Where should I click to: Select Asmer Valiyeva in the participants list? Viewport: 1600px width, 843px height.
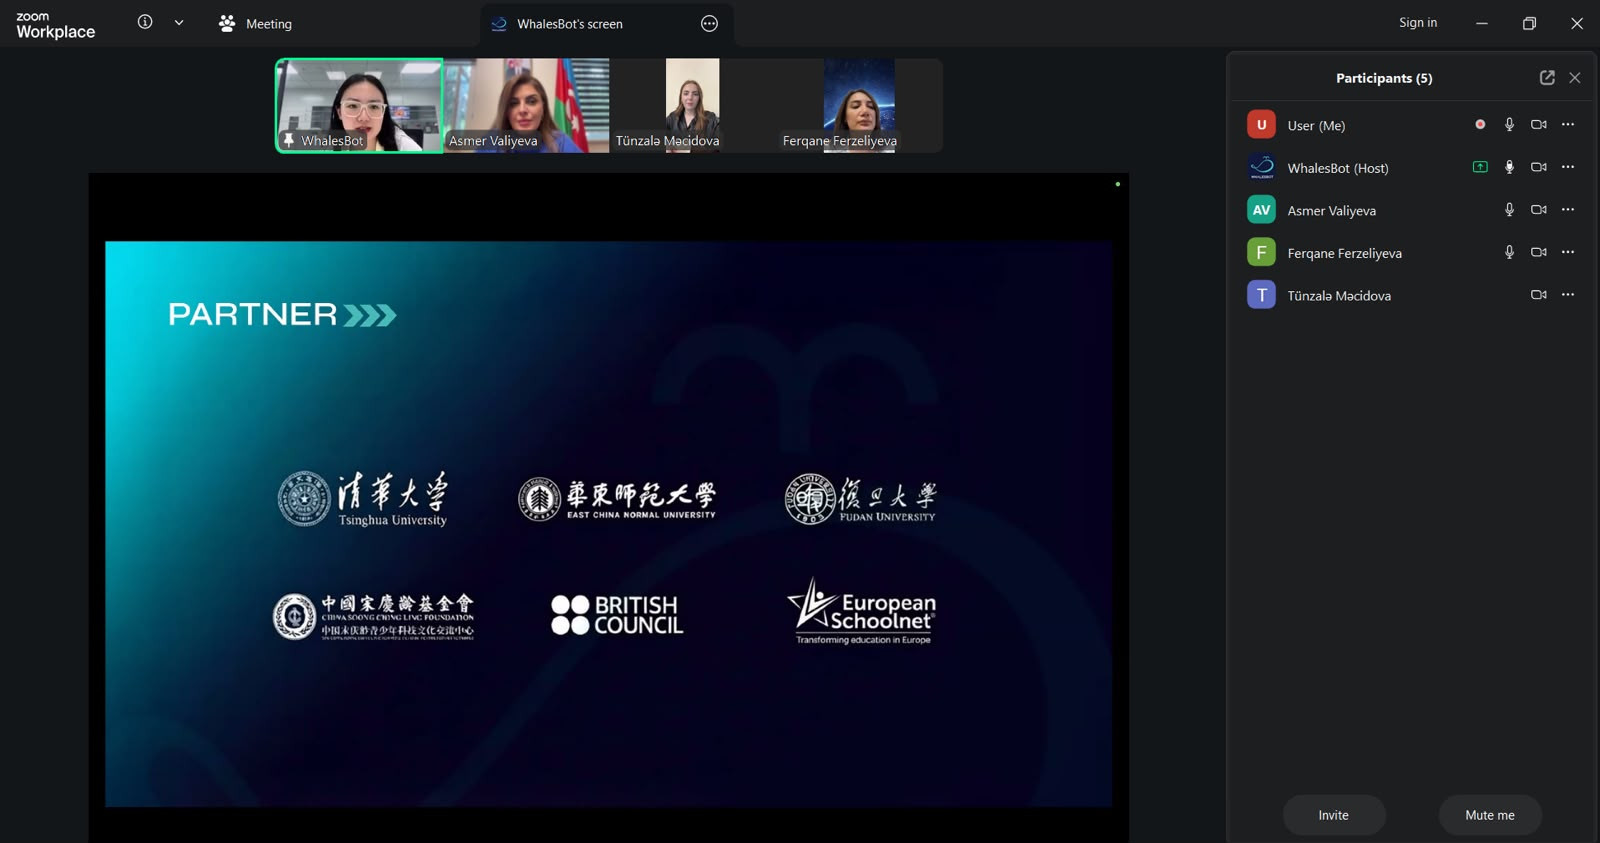point(1332,211)
